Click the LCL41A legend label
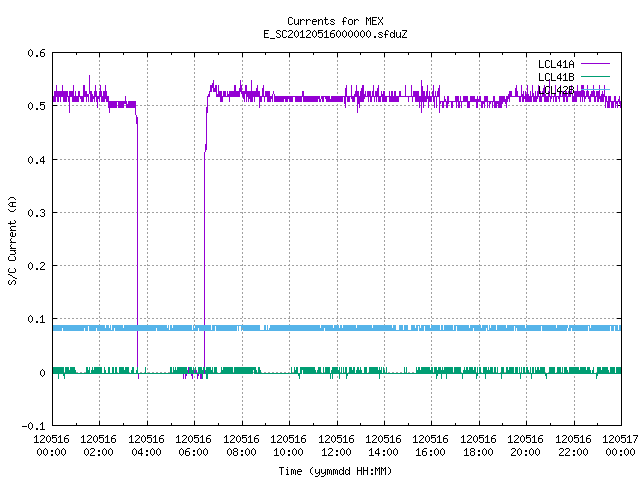The height and width of the screenshot is (480, 640). pyautogui.click(x=556, y=64)
